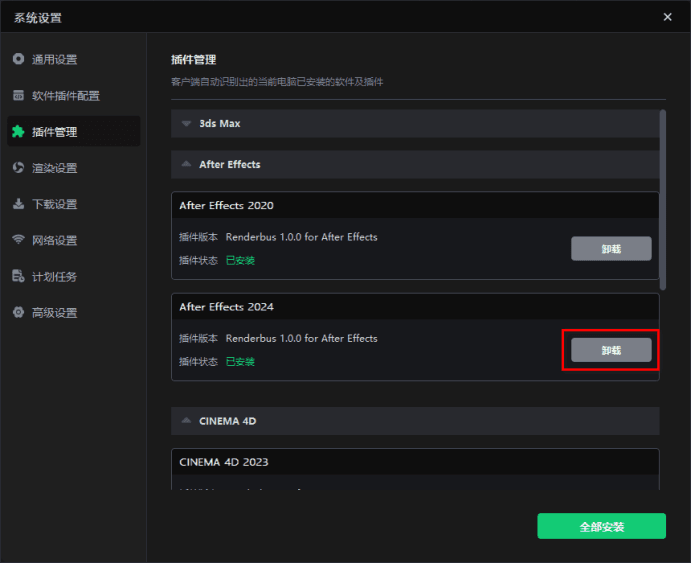Click the 软件插件配置 sidebar icon

(18, 96)
